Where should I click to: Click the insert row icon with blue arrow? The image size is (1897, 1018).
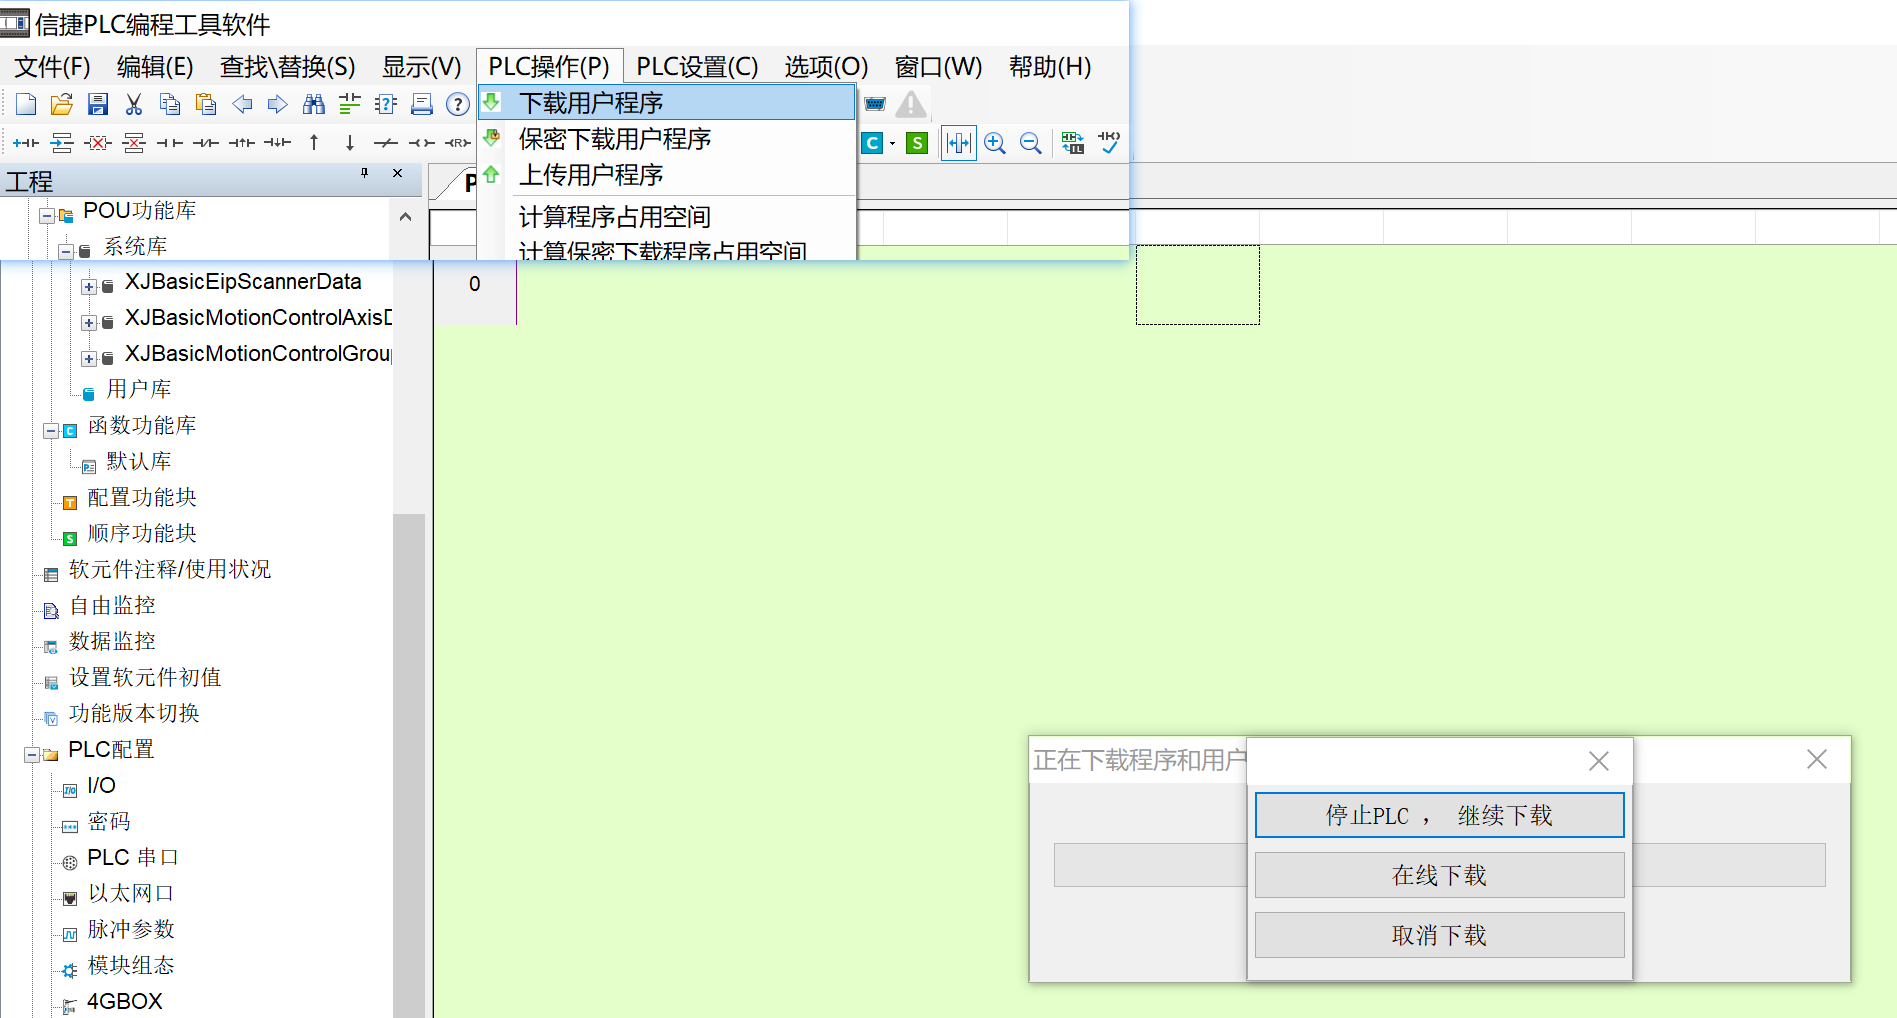[x=62, y=143]
